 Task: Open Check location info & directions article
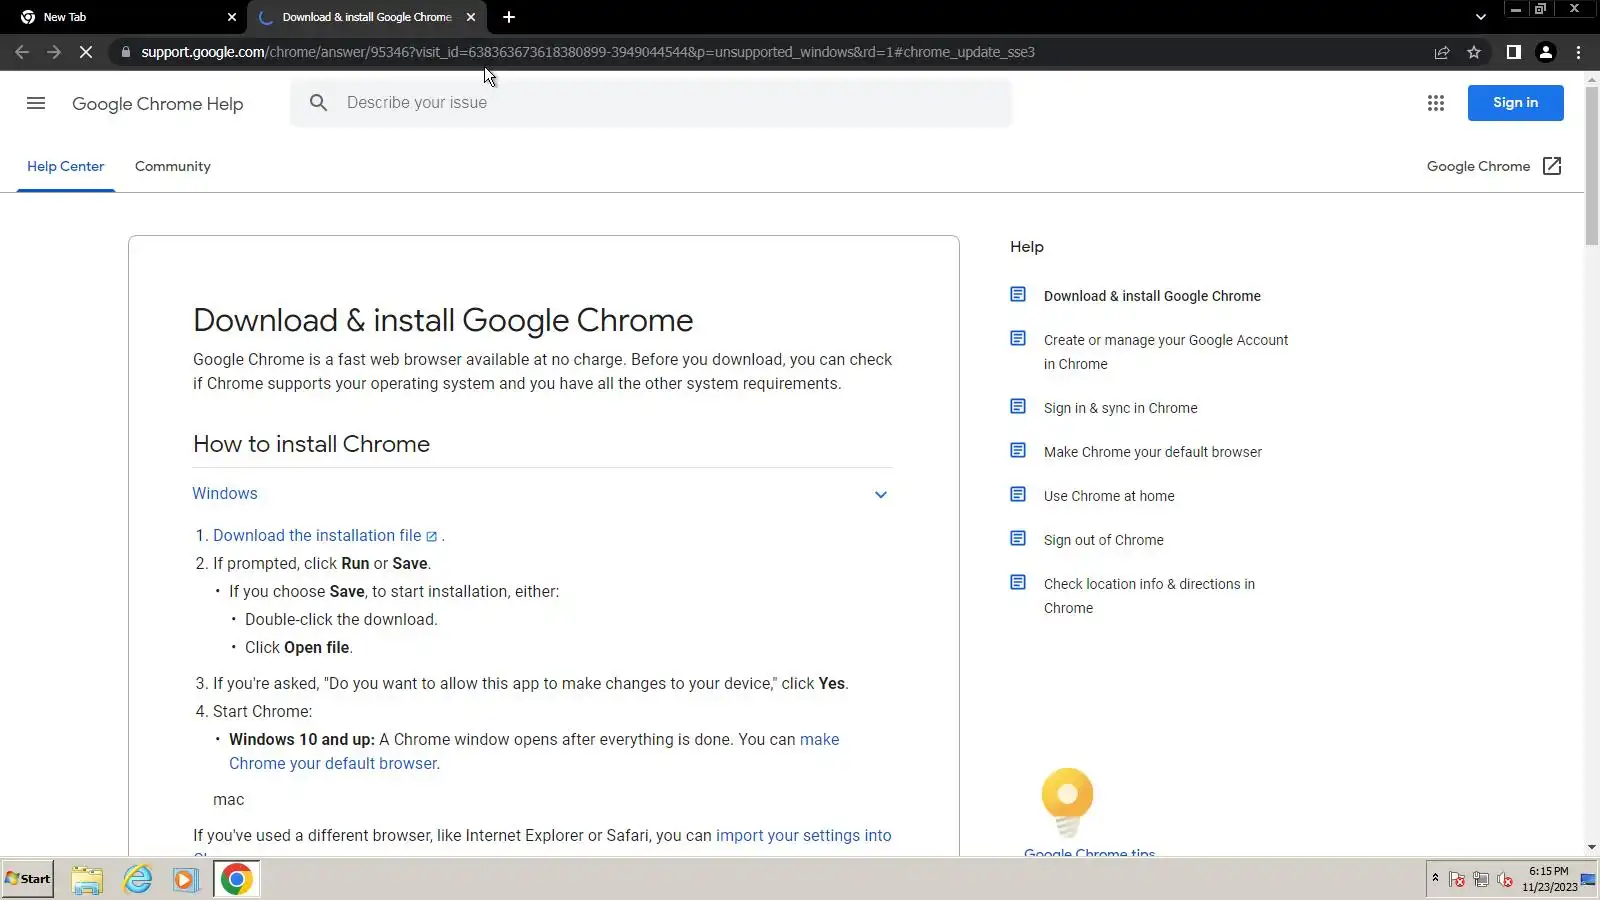pos(1149,596)
